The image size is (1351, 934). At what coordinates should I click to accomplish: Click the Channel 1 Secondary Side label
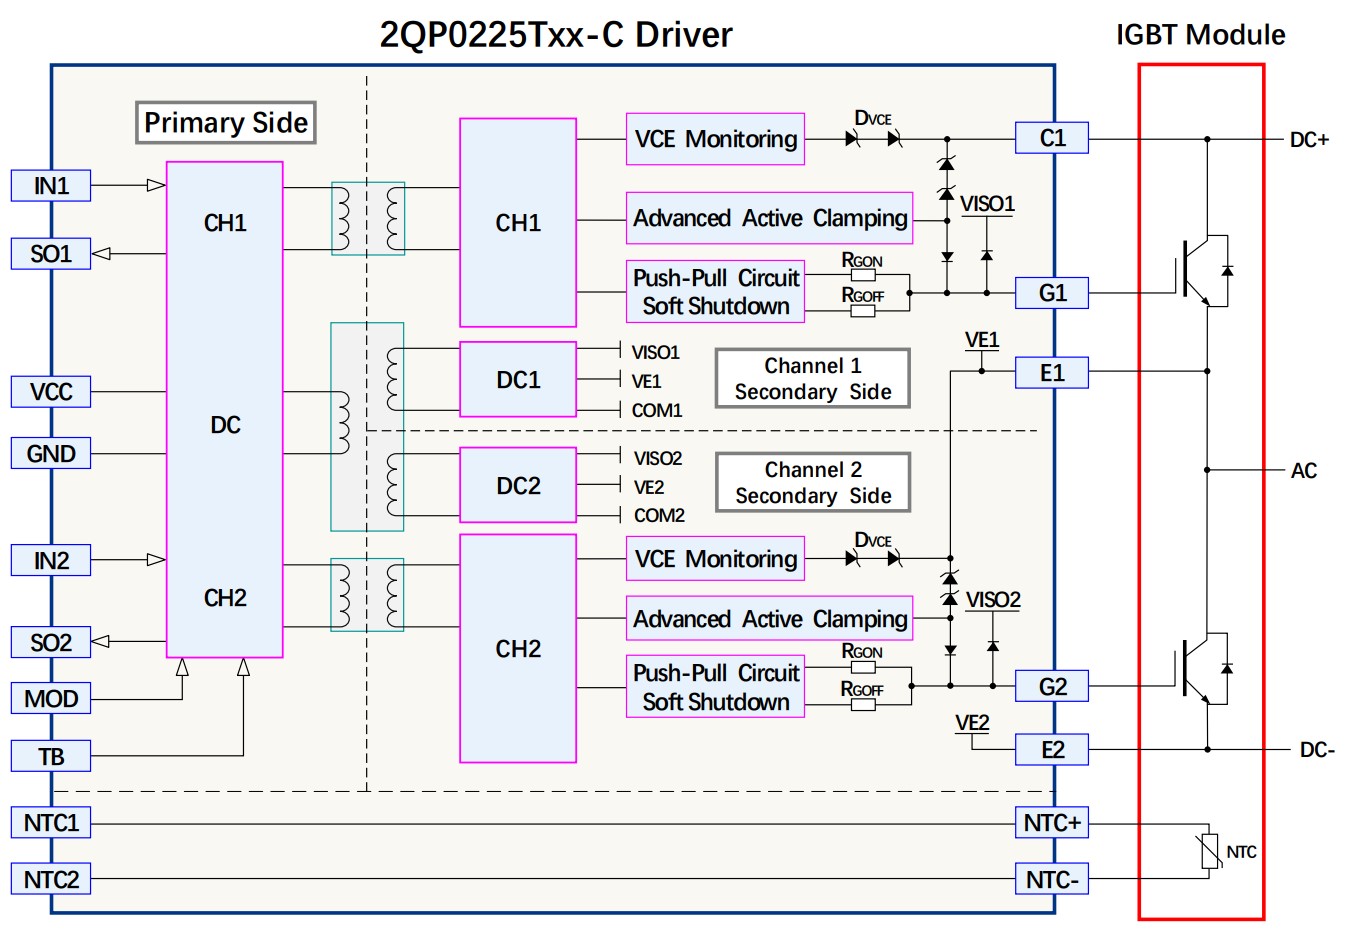click(813, 379)
